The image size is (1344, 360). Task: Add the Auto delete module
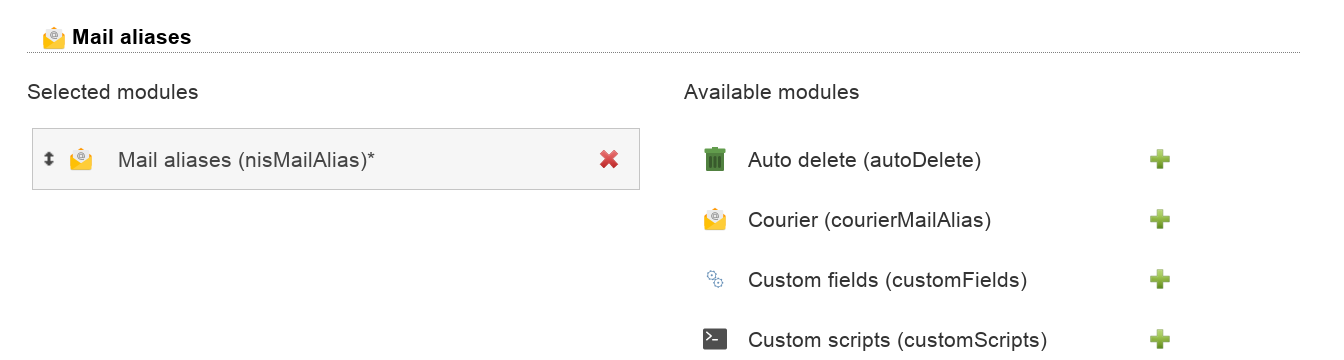tap(1160, 159)
